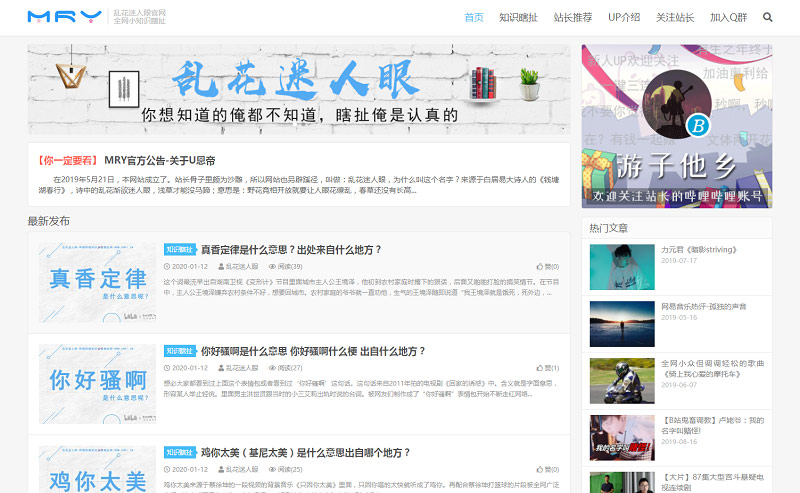Select UP介绍 in the top navigation
Viewport: 800px width, 493px height.
[x=624, y=17]
